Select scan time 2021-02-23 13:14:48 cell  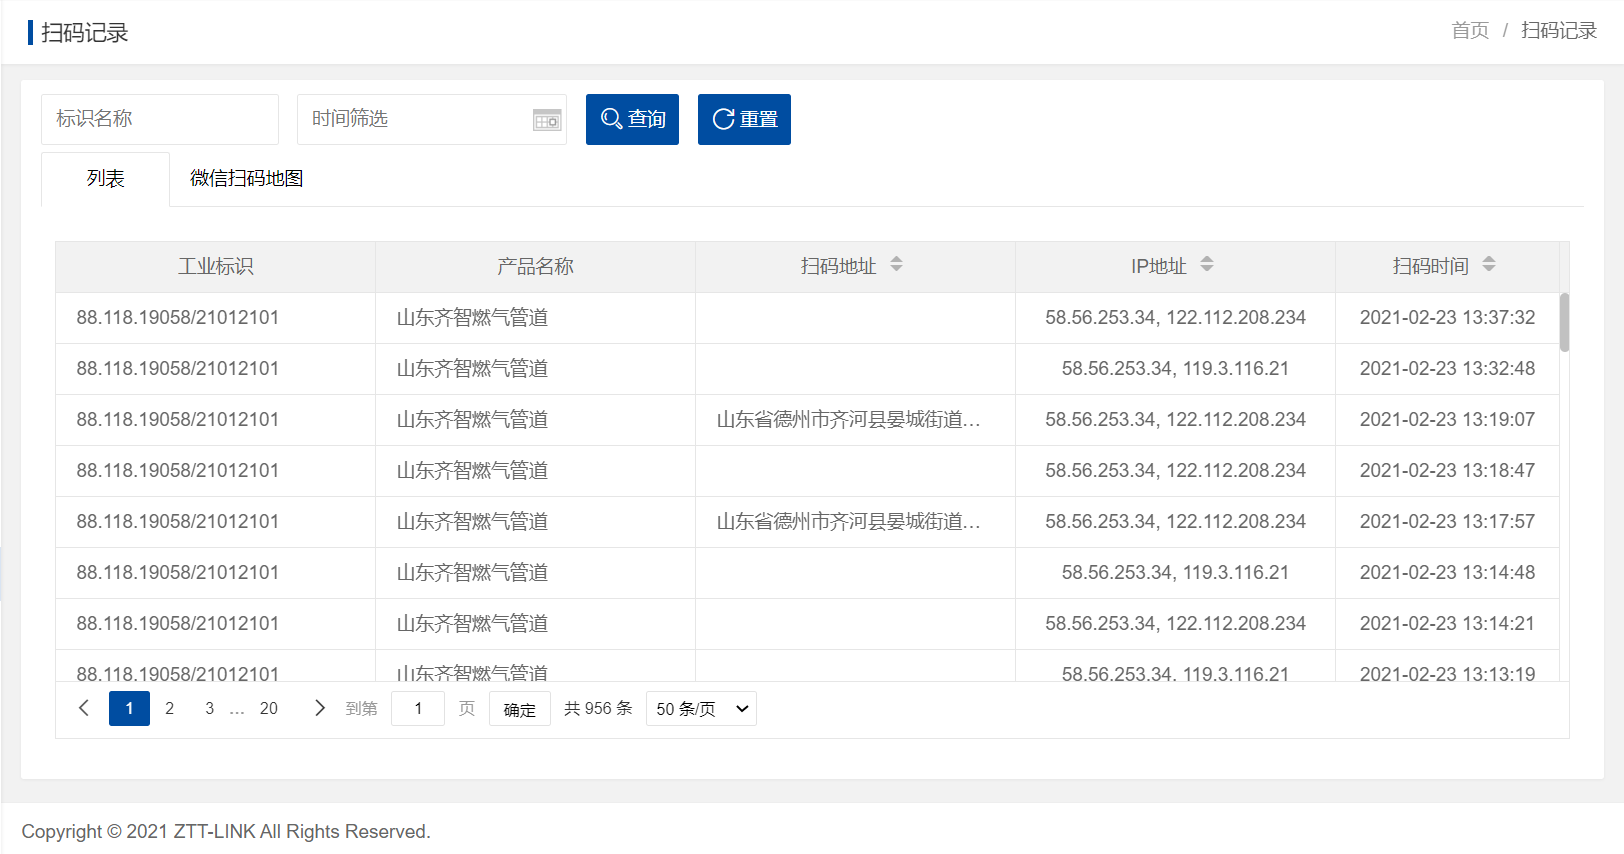click(x=1447, y=573)
